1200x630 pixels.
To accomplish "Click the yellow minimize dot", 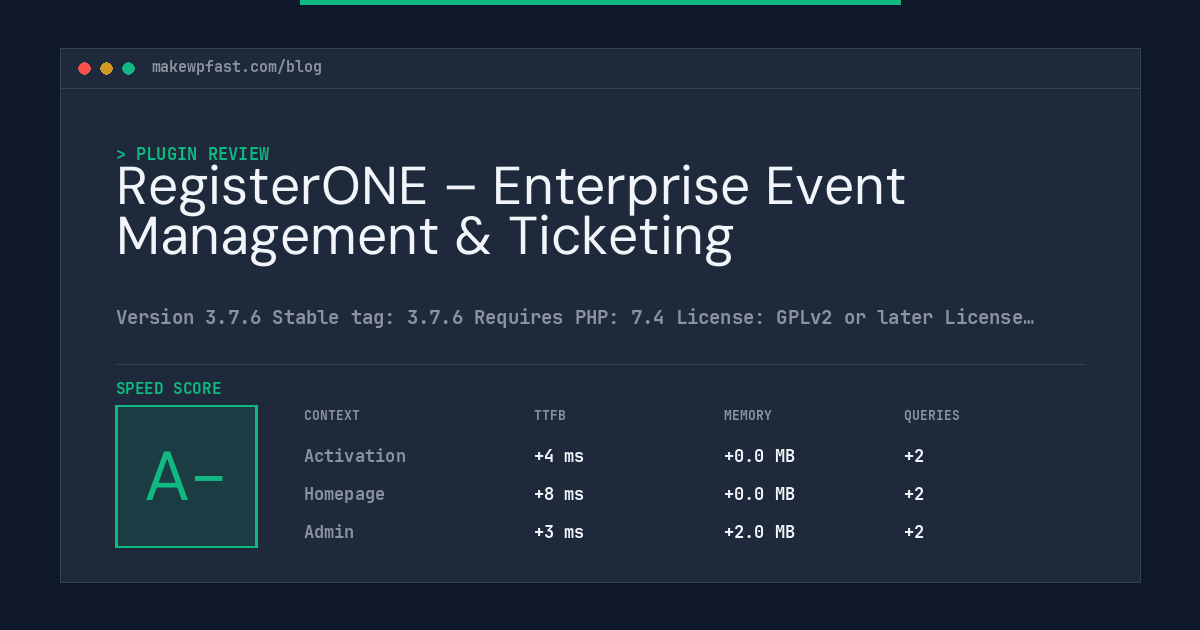I will point(106,68).
